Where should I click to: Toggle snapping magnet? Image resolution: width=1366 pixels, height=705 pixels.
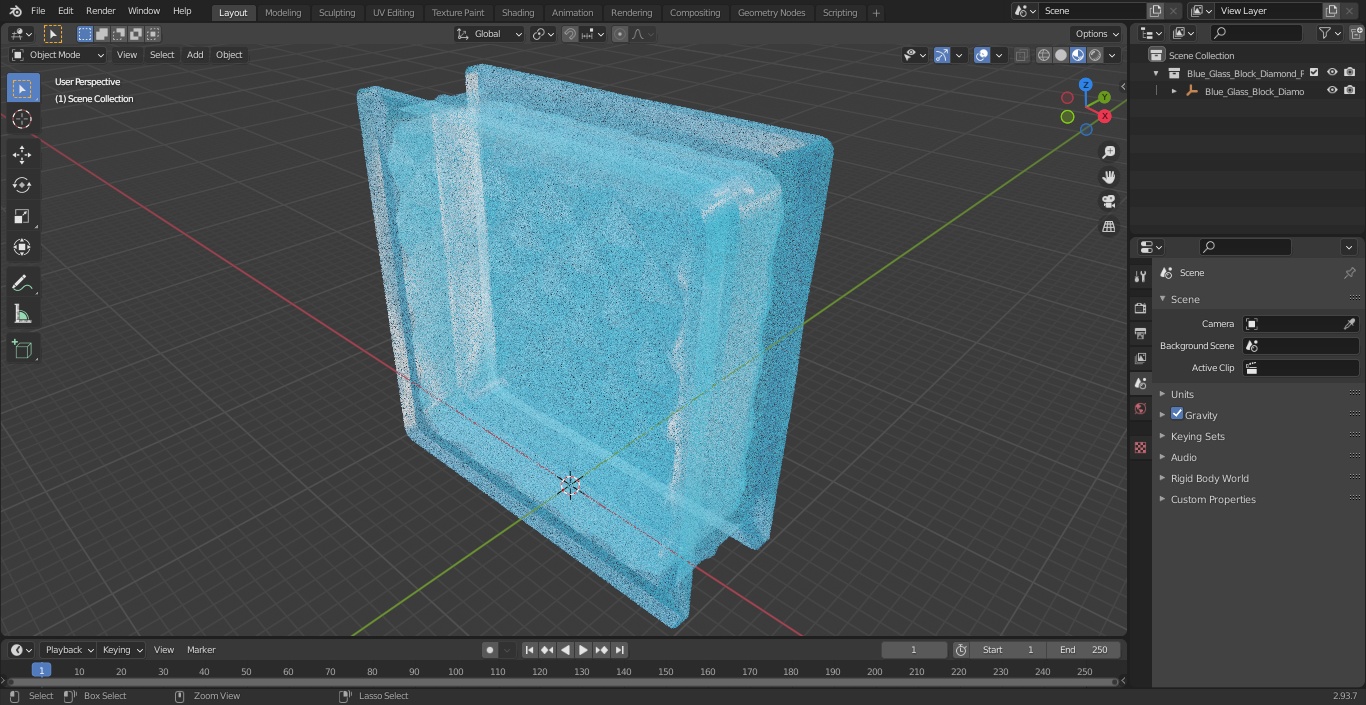click(x=569, y=34)
